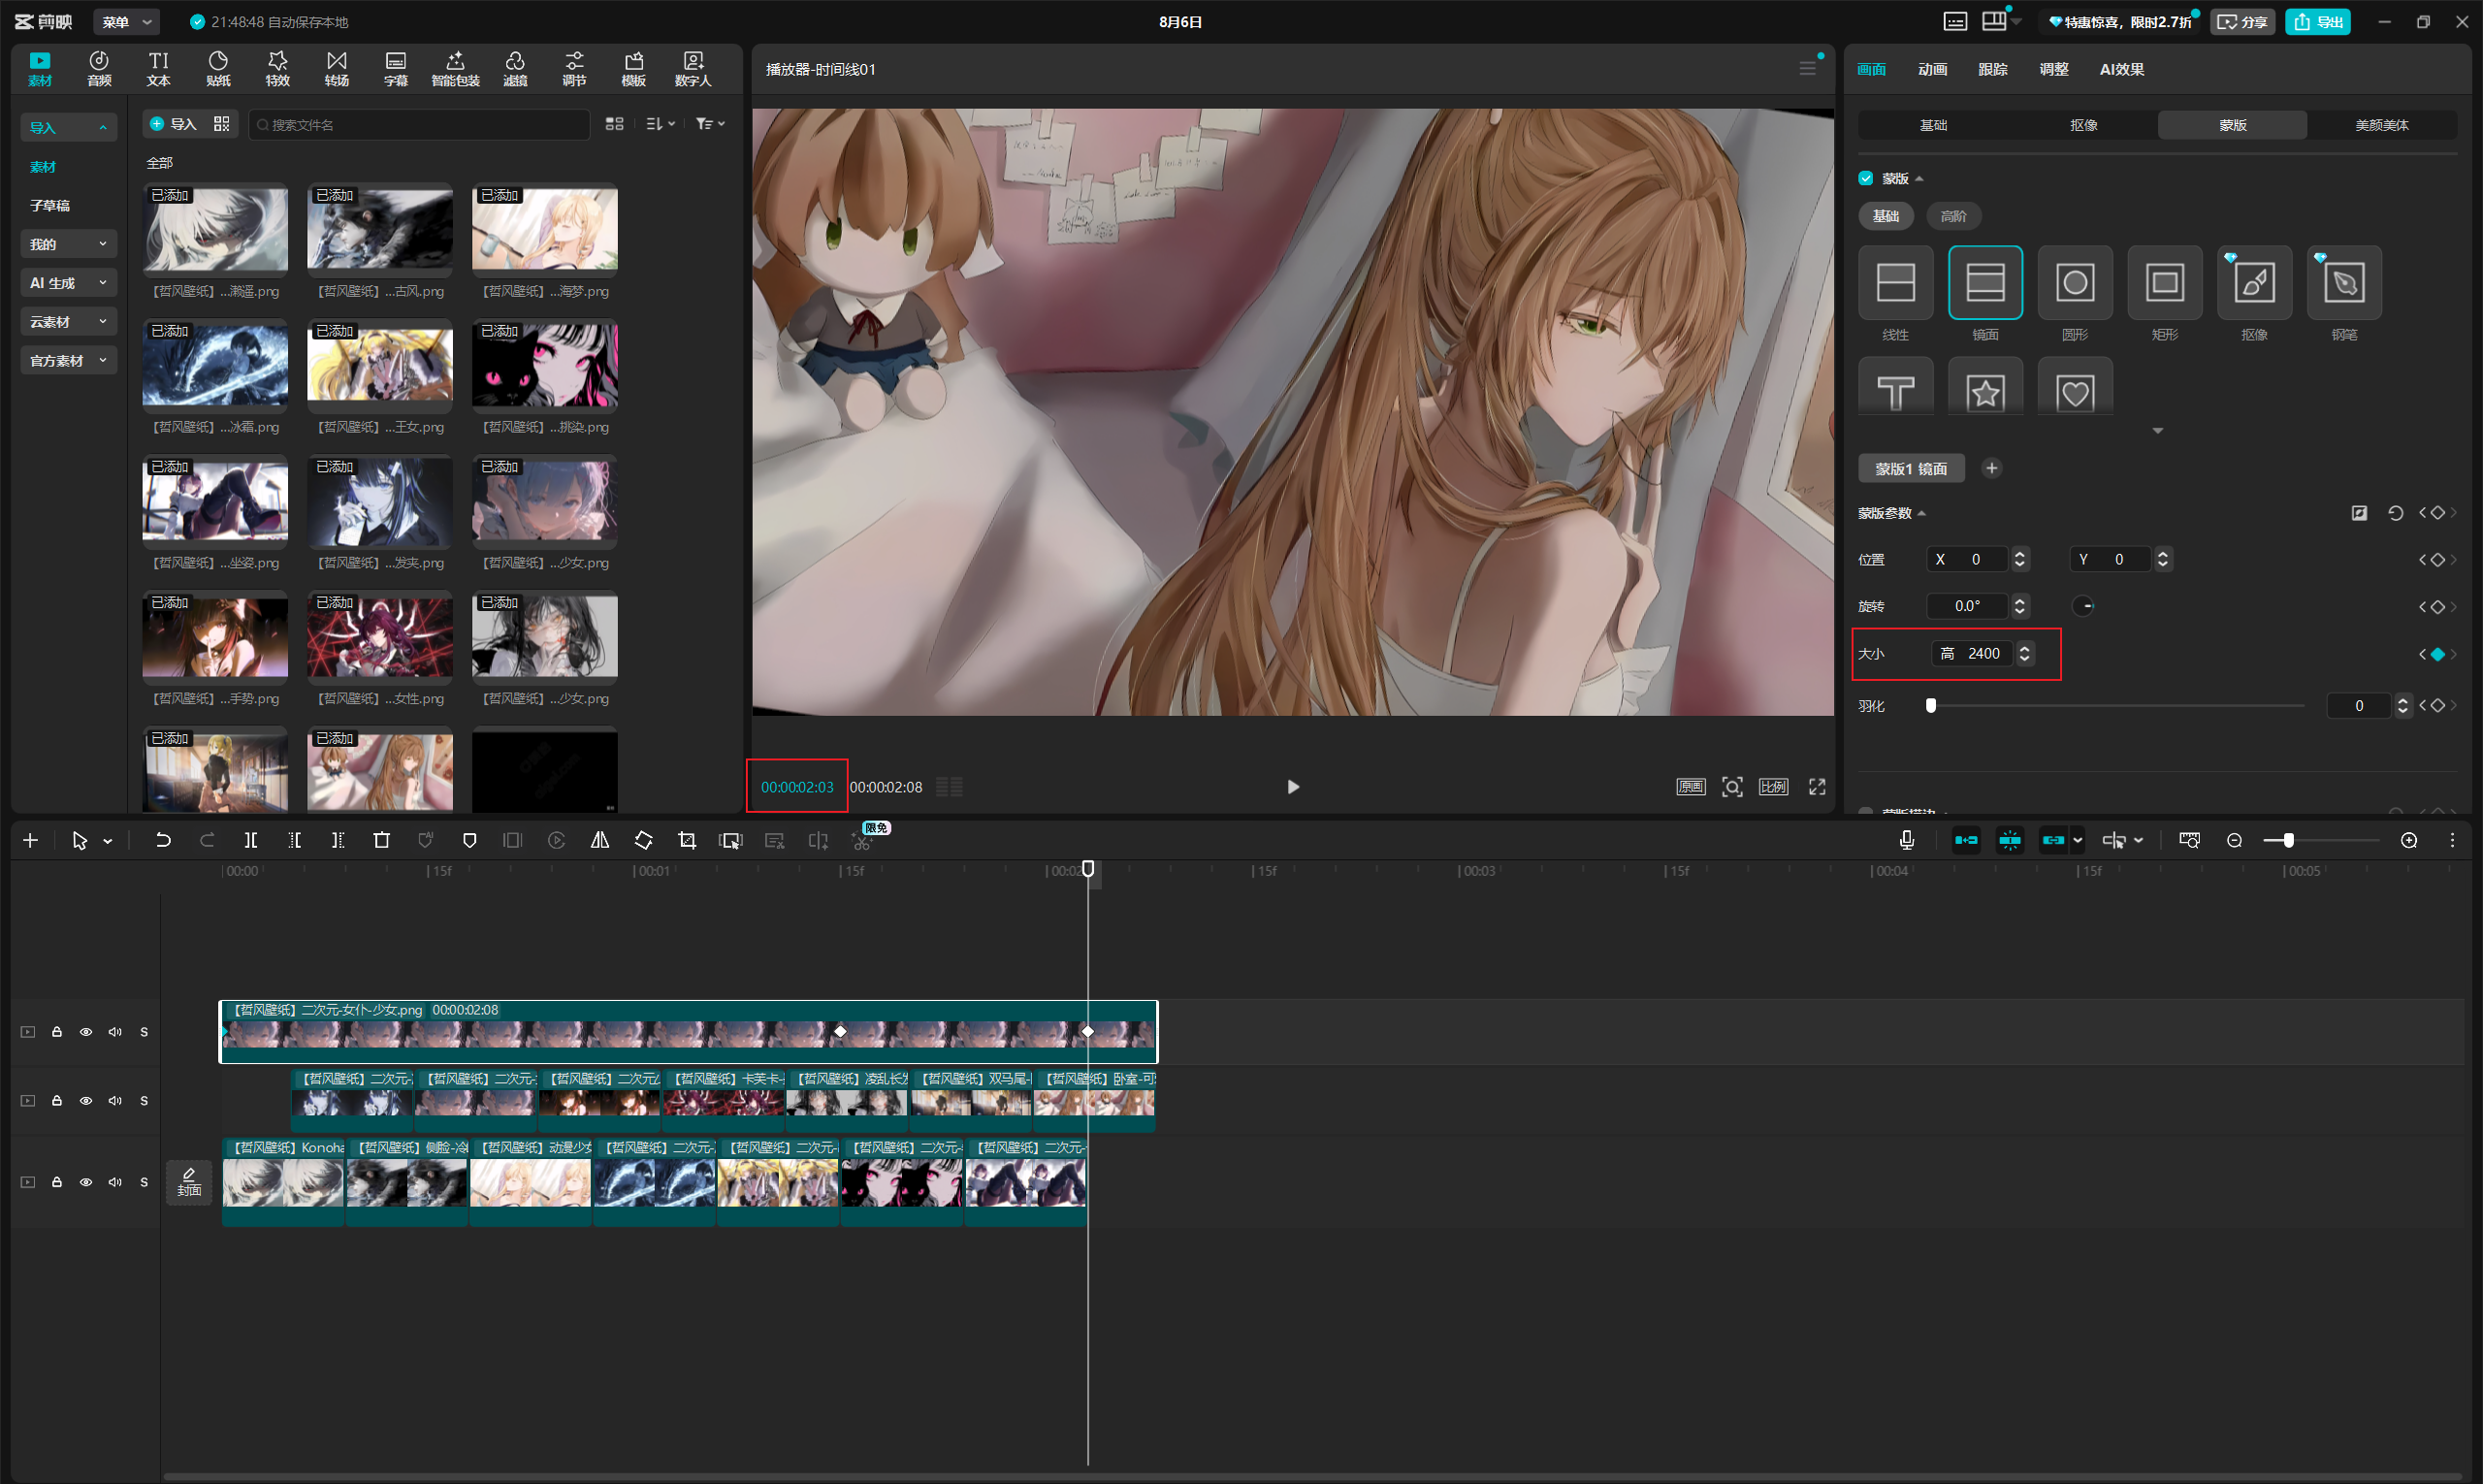Reset mask parameters with the reset icon
Viewport: 2483px width, 1484px height.
2395,513
